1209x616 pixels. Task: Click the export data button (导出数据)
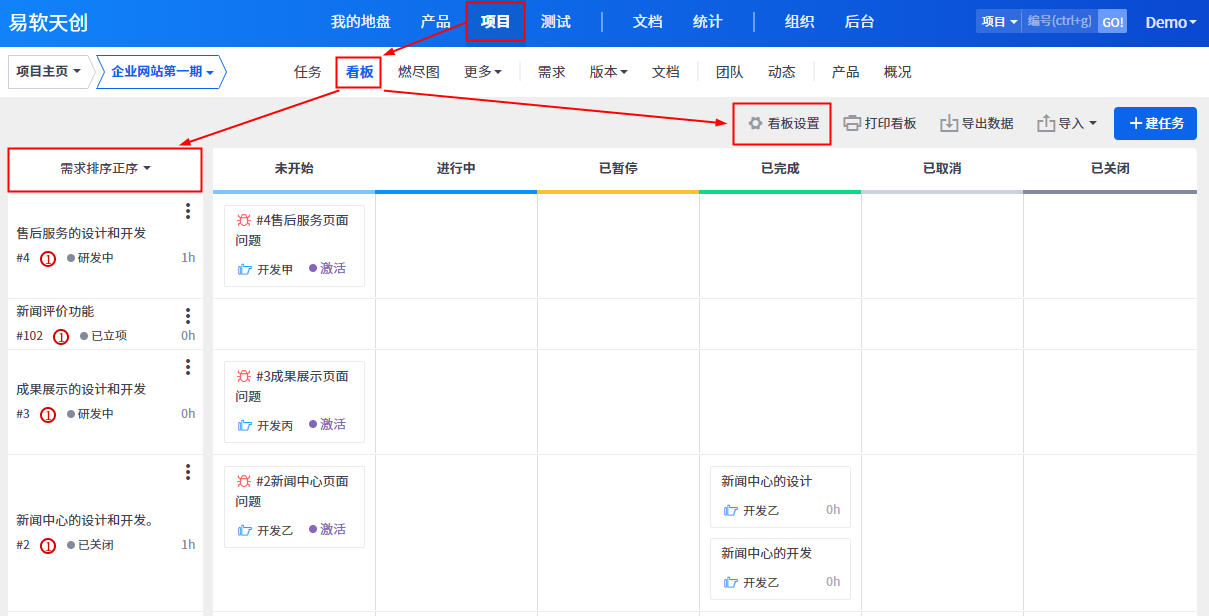pos(976,123)
